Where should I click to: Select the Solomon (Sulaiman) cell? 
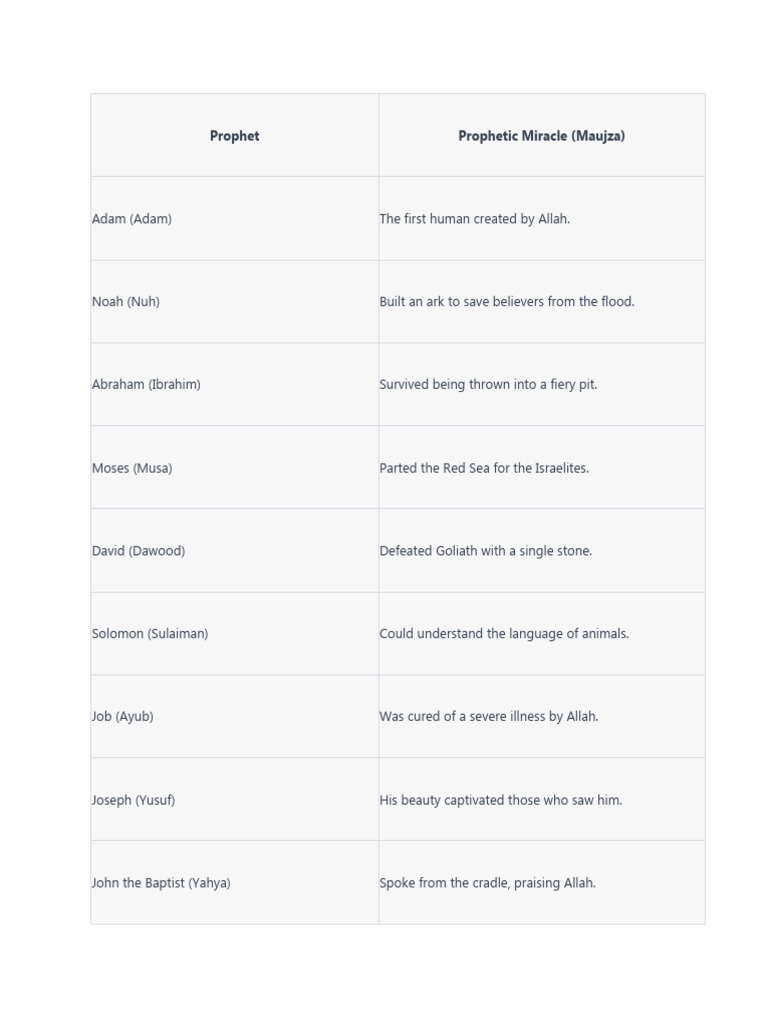150,634
